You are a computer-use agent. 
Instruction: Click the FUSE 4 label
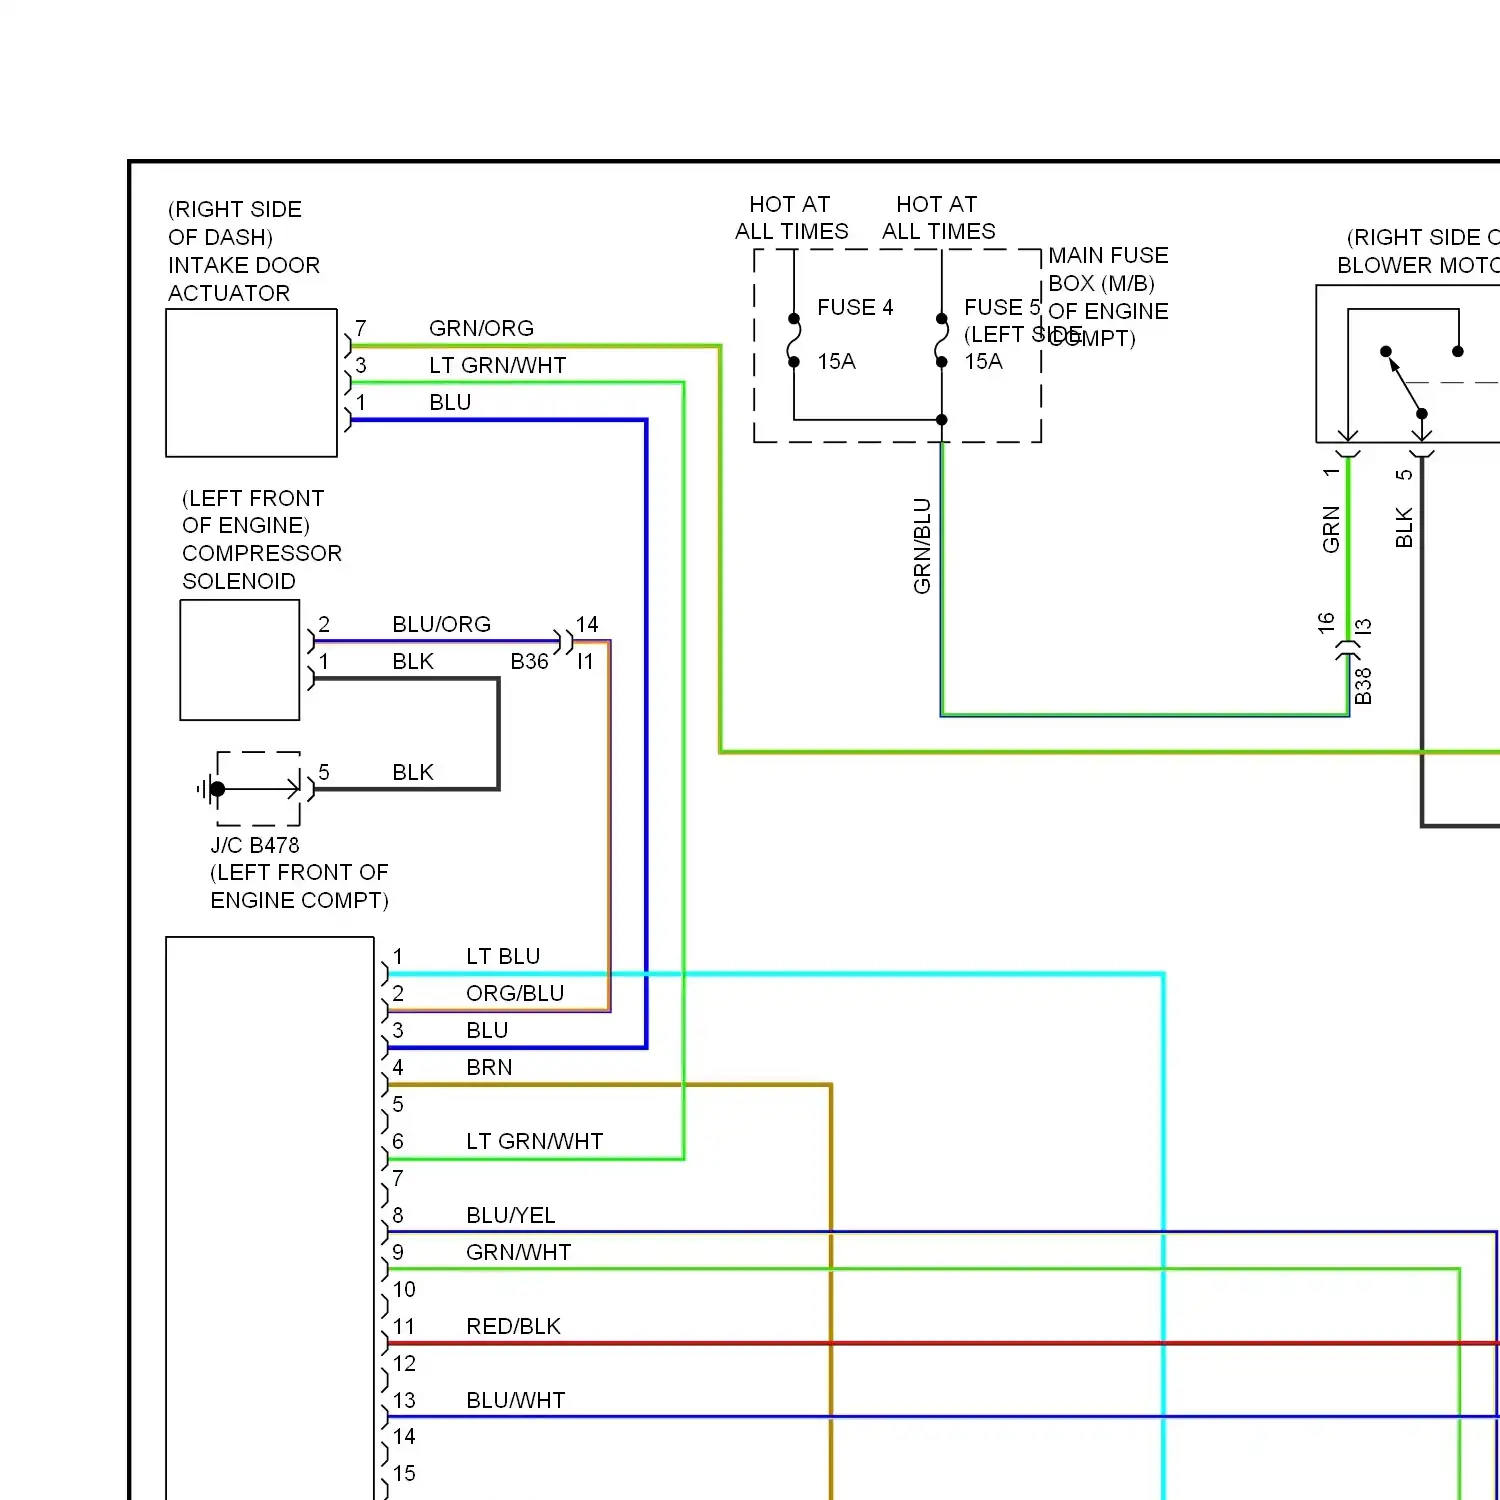(x=855, y=307)
